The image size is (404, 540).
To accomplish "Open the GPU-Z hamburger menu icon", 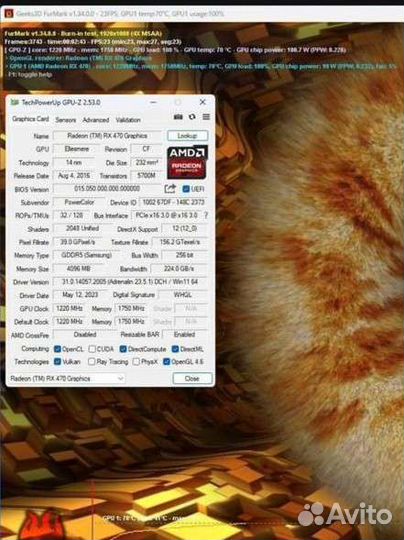I will (206, 117).
